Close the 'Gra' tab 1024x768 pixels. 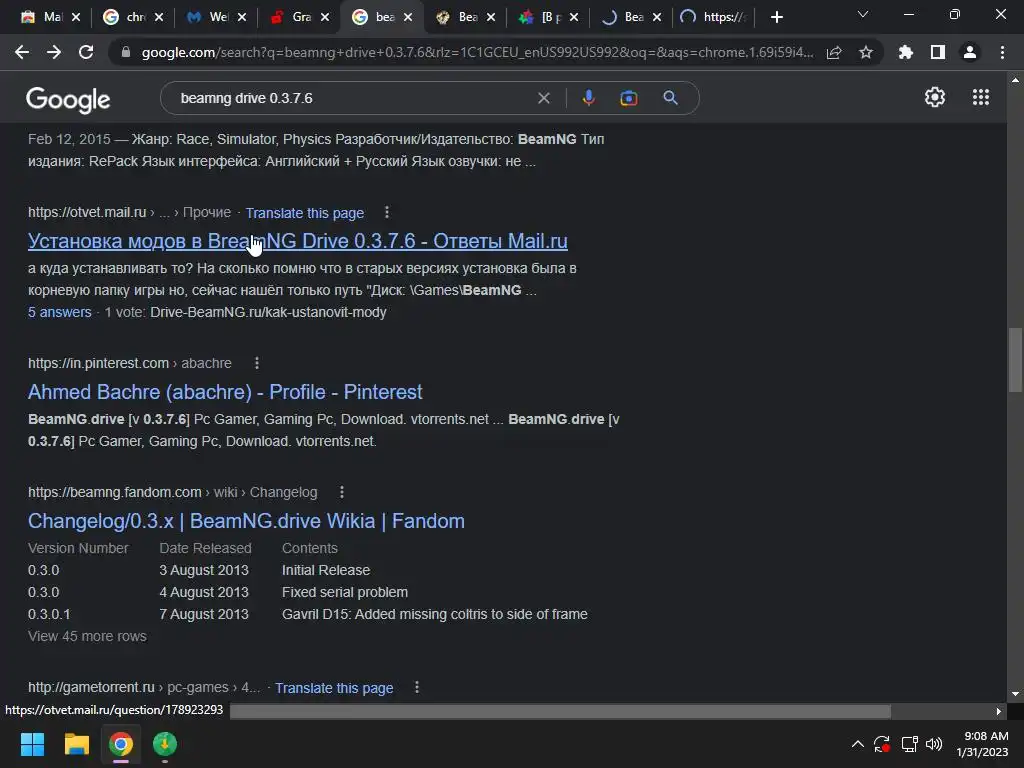325,17
